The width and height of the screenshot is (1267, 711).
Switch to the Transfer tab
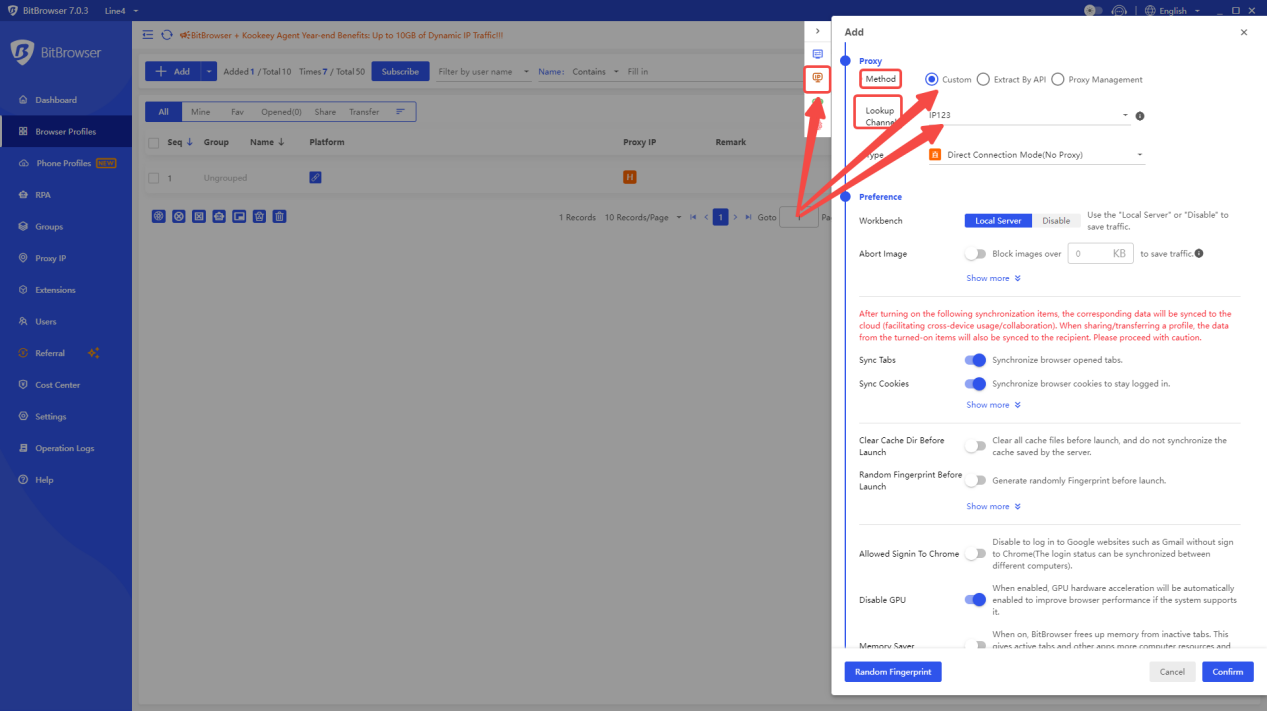pos(364,112)
